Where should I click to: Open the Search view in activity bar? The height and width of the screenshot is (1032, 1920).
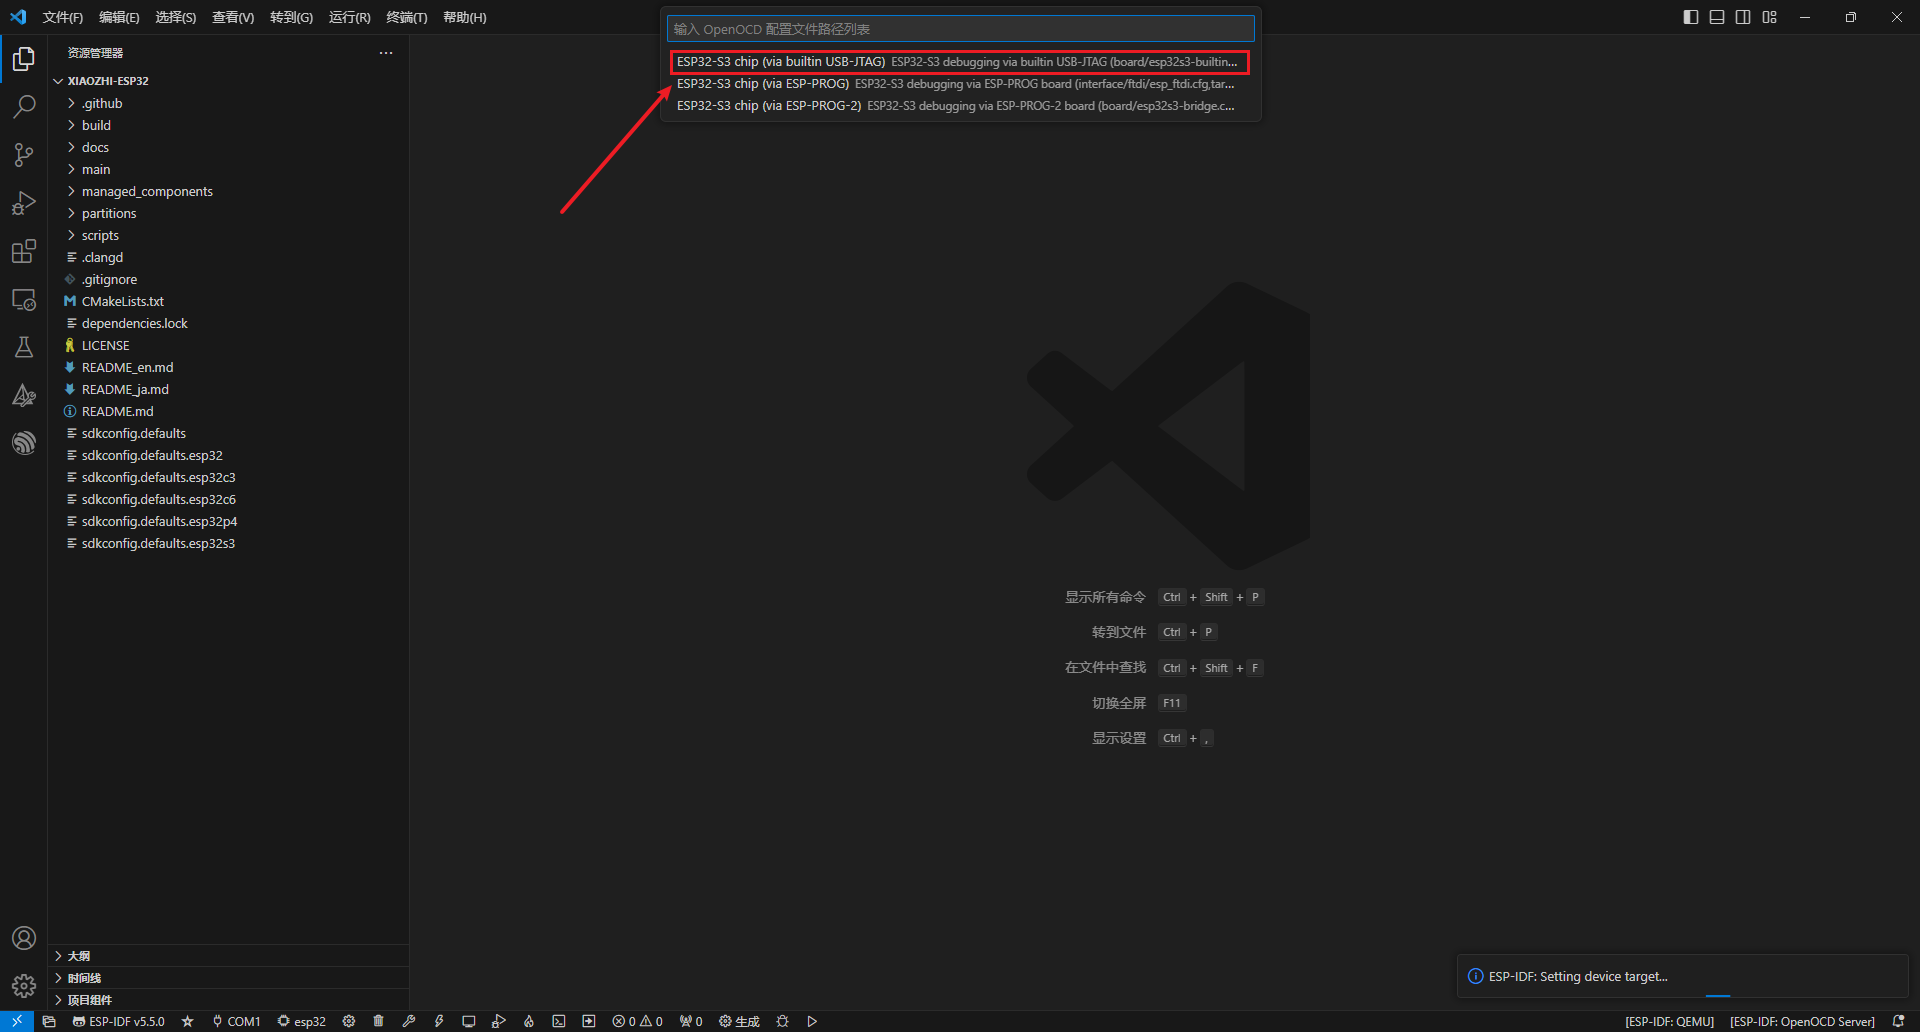24,106
